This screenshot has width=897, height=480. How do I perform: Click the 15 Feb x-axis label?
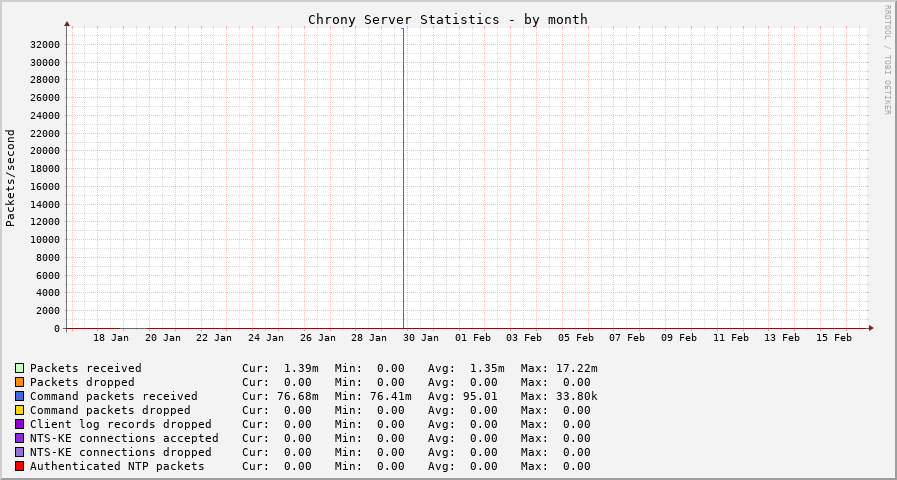834,338
